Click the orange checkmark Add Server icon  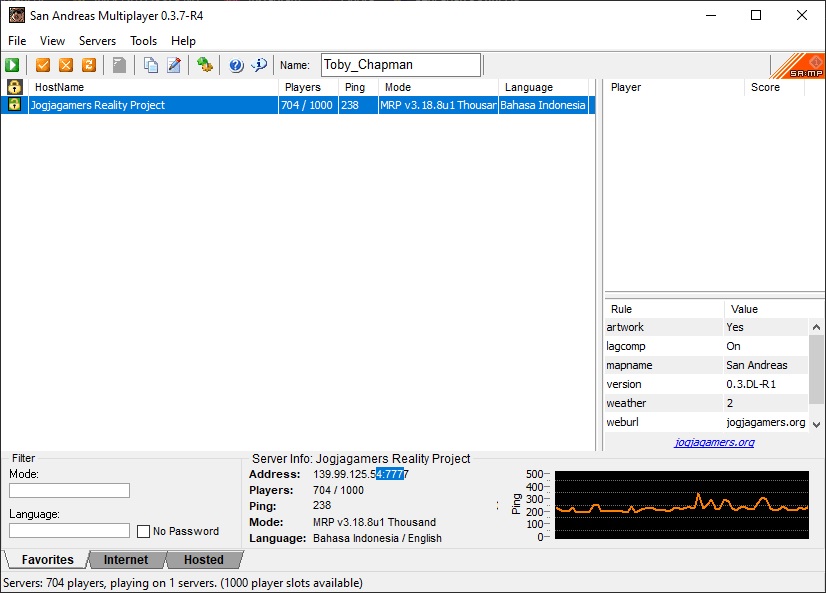click(43, 65)
